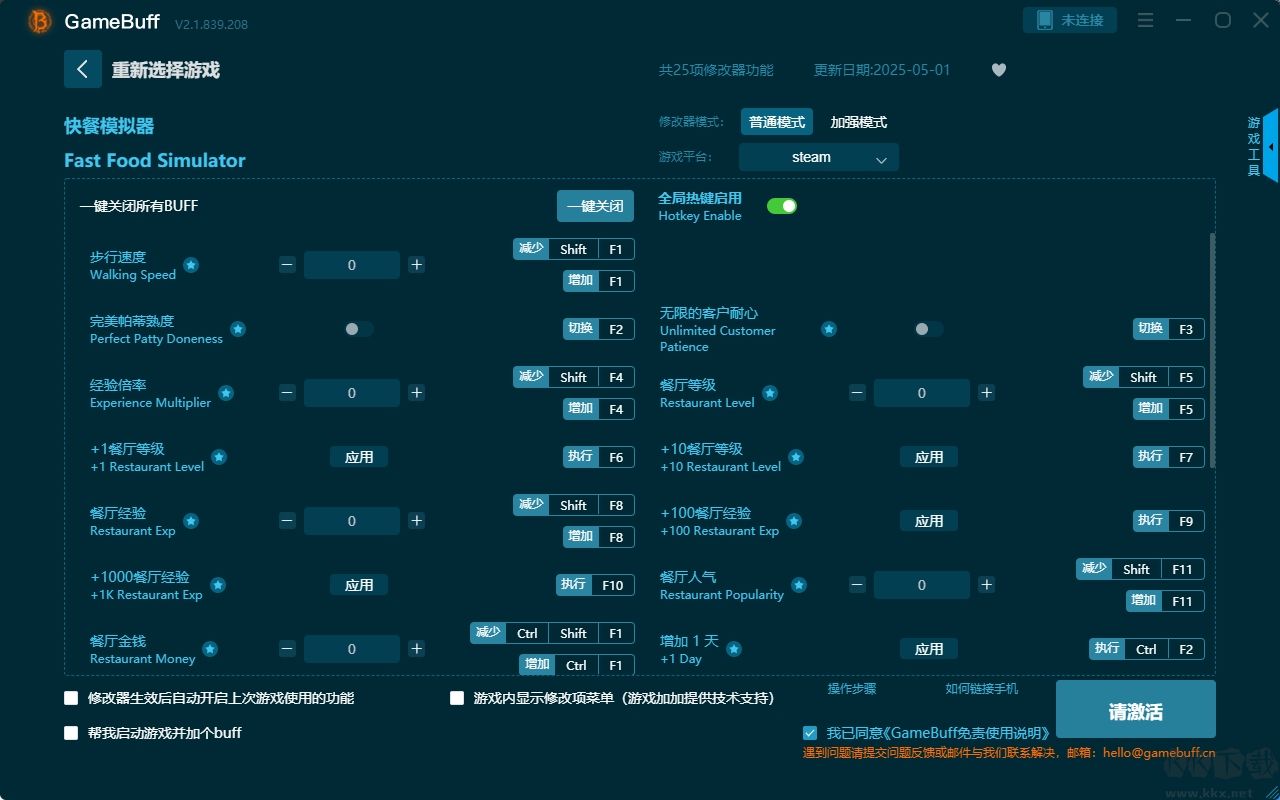Click the star next to Restaurant Level

coord(770,393)
